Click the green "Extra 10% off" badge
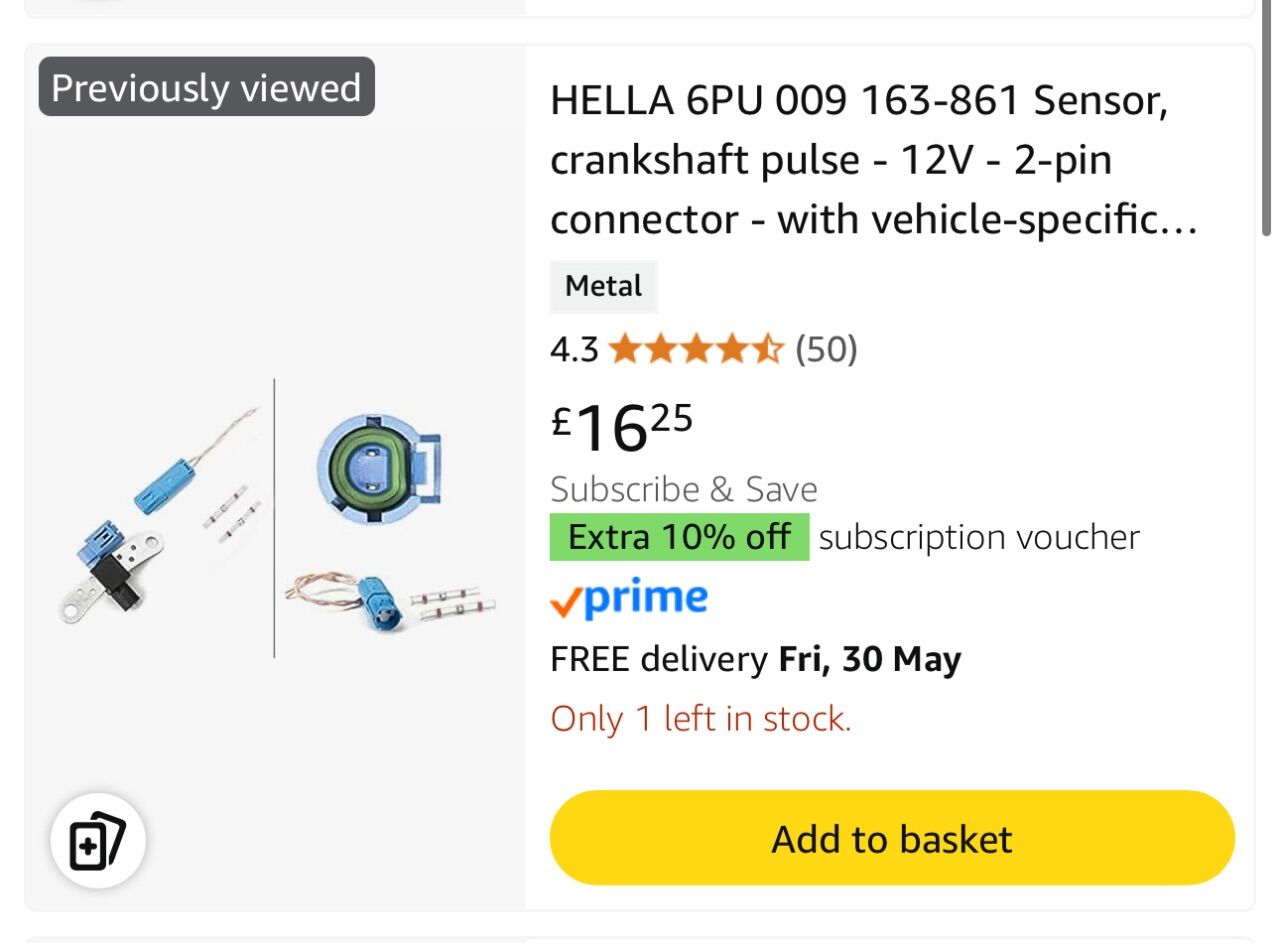The height and width of the screenshot is (943, 1280). tap(679, 537)
